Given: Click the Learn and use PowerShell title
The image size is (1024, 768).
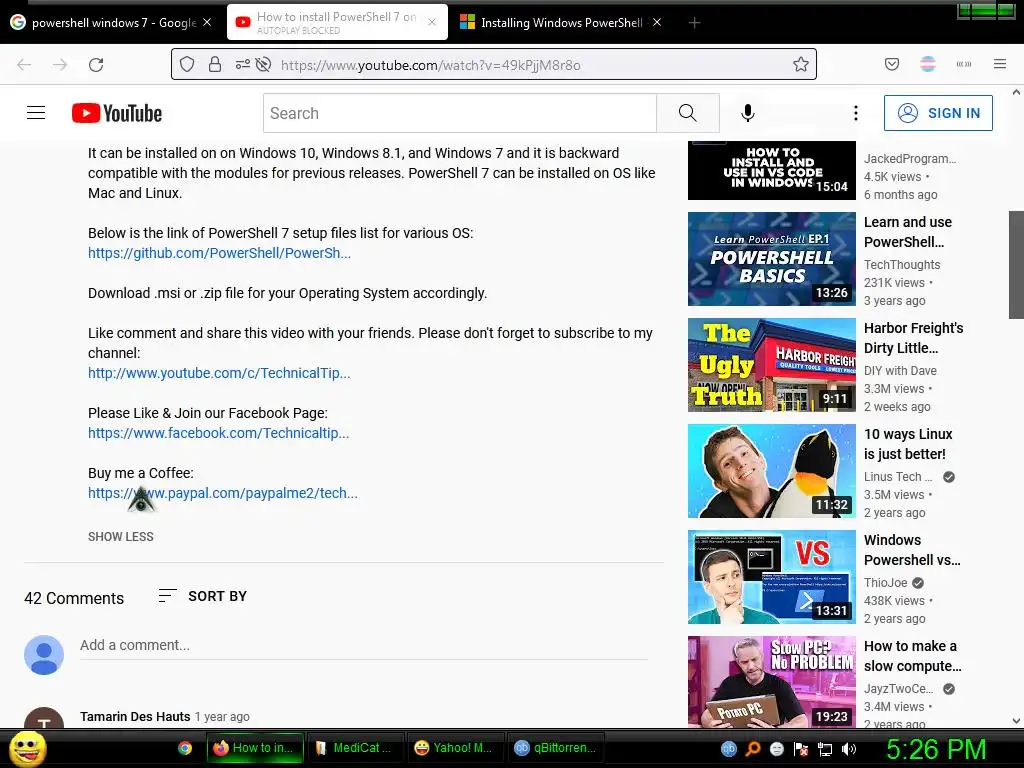Looking at the screenshot, I should tap(908, 232).
